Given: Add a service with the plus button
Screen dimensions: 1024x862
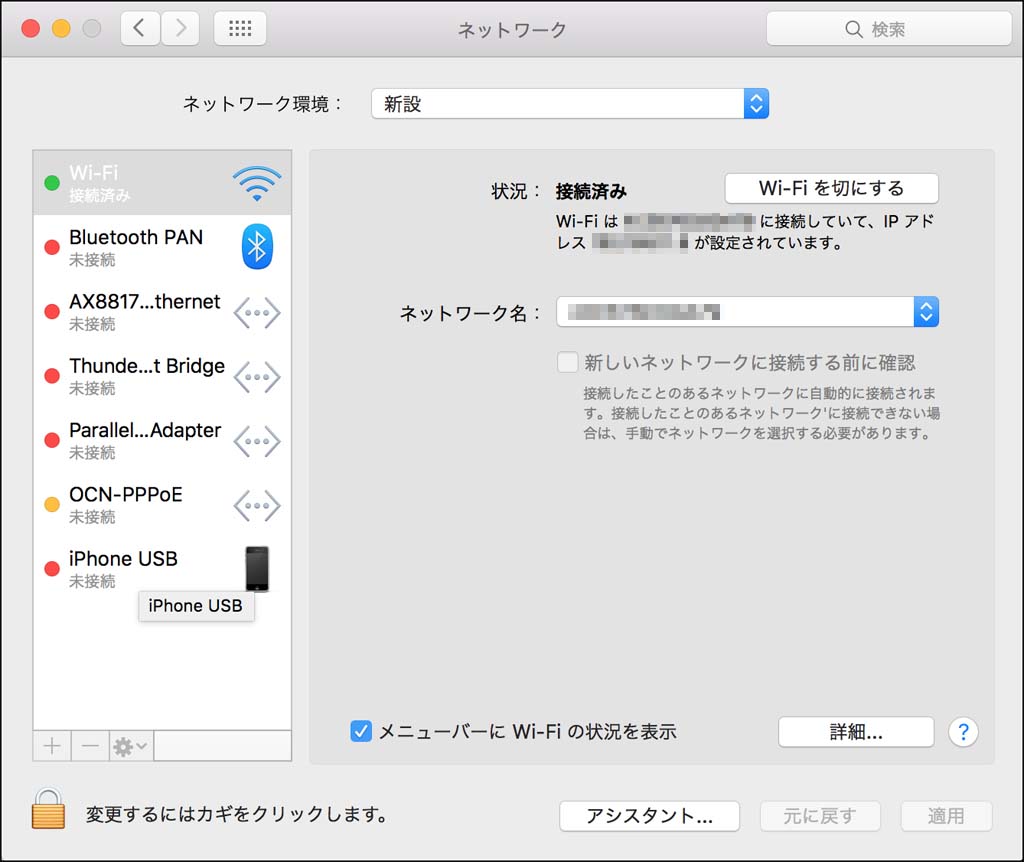Looking at the screenshot, I should pos(52,746).
